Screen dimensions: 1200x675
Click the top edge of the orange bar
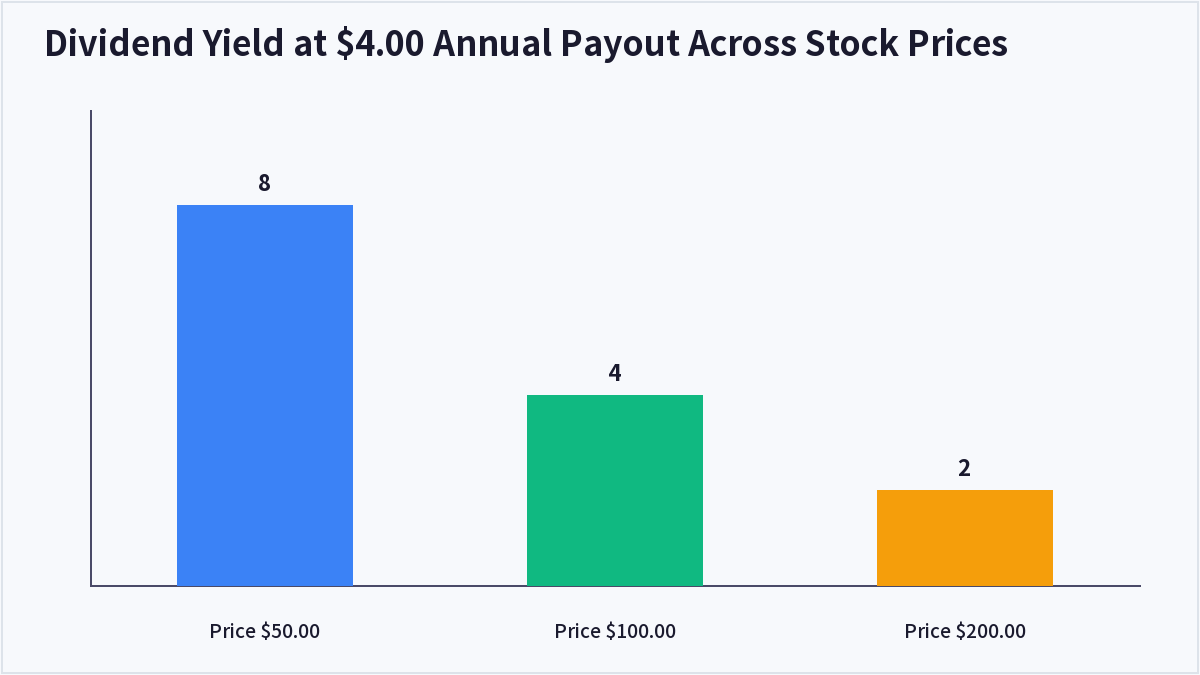965,491
